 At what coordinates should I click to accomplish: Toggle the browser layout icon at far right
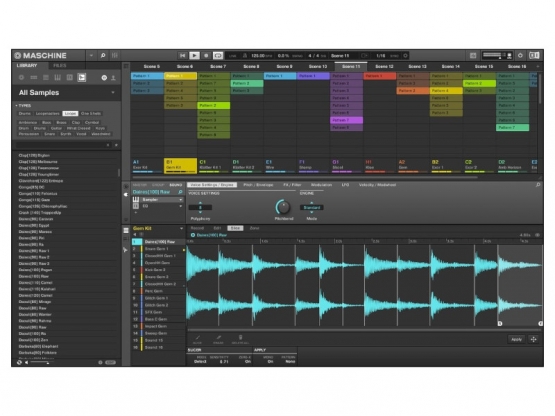pyautogui.click(x=534, y=56)
